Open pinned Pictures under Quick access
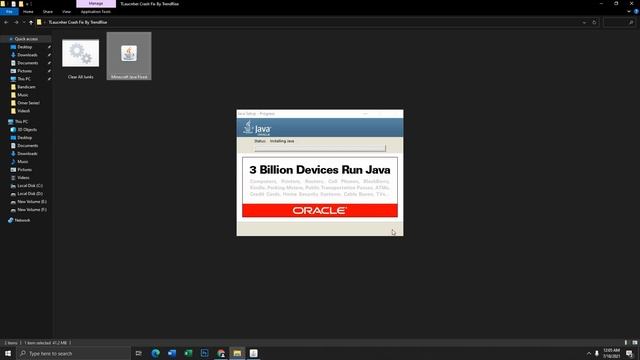 coord(24,71)
